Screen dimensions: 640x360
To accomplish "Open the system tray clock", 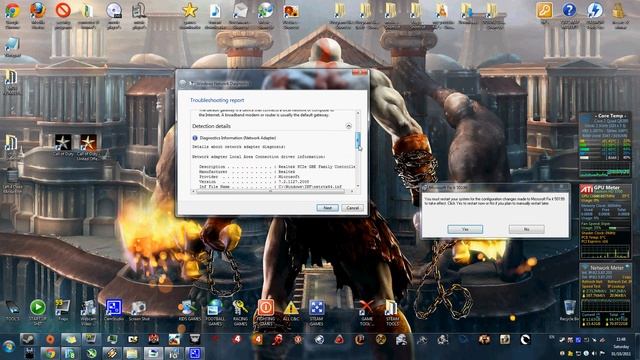I will click(621, 346).
